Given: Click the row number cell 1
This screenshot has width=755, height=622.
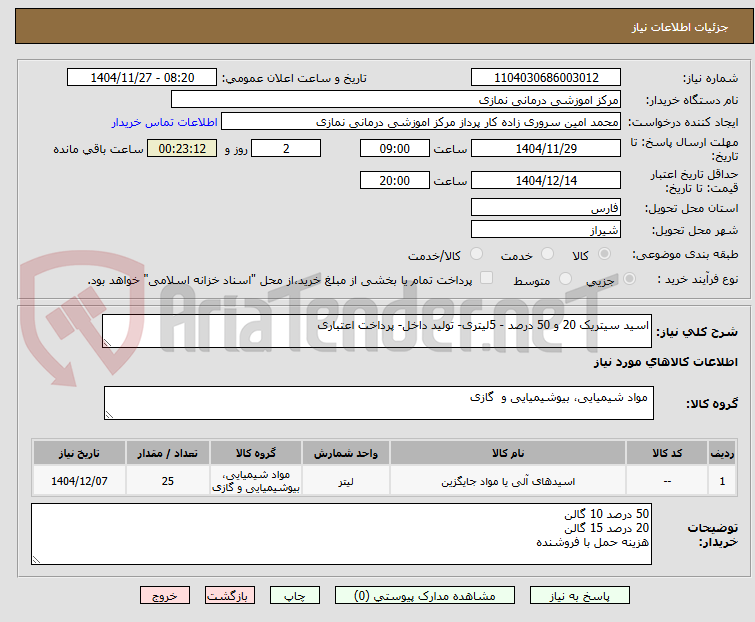Looking at the screenshot, I should 722,481.
